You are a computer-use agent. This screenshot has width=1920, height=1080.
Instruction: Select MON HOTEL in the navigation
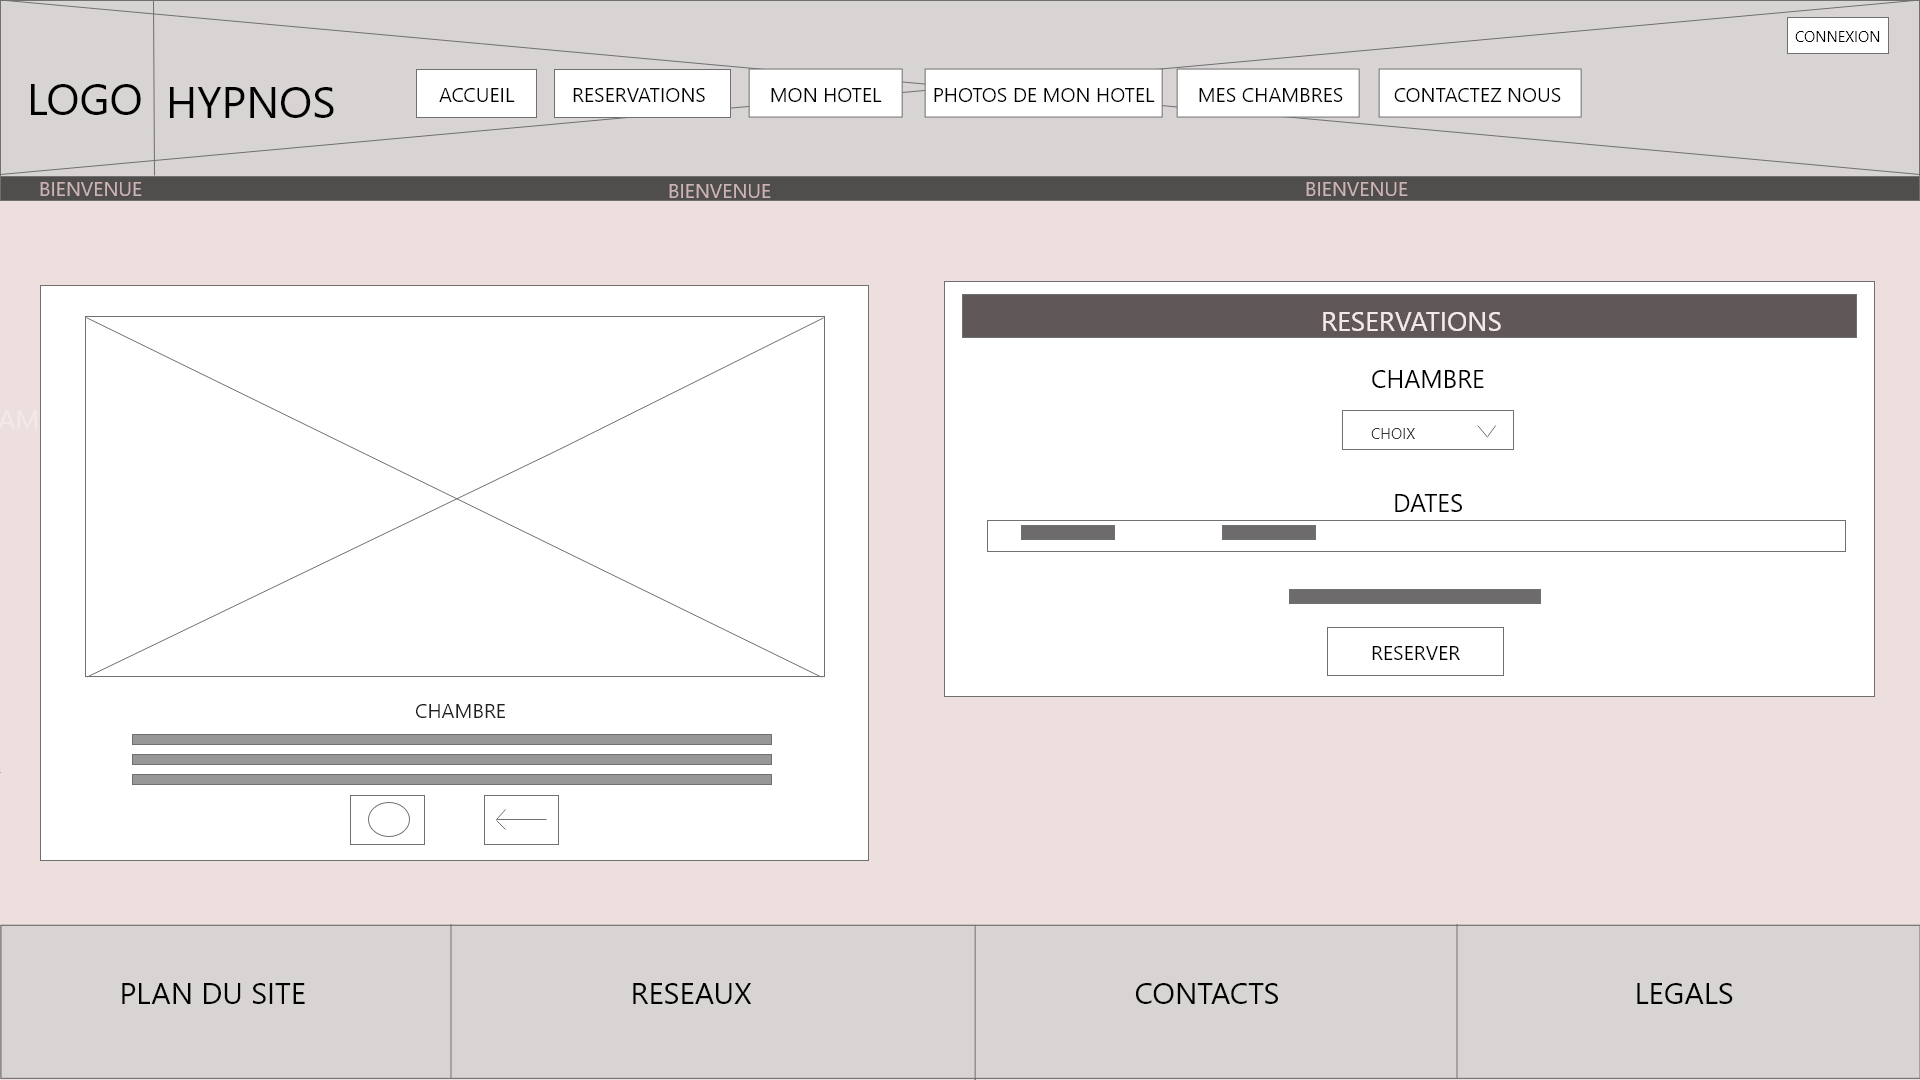[825, 94]
